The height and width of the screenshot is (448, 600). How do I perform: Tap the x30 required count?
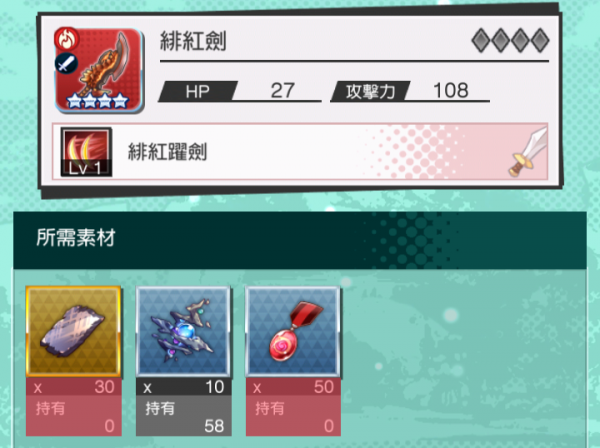(x=73, y=387)
